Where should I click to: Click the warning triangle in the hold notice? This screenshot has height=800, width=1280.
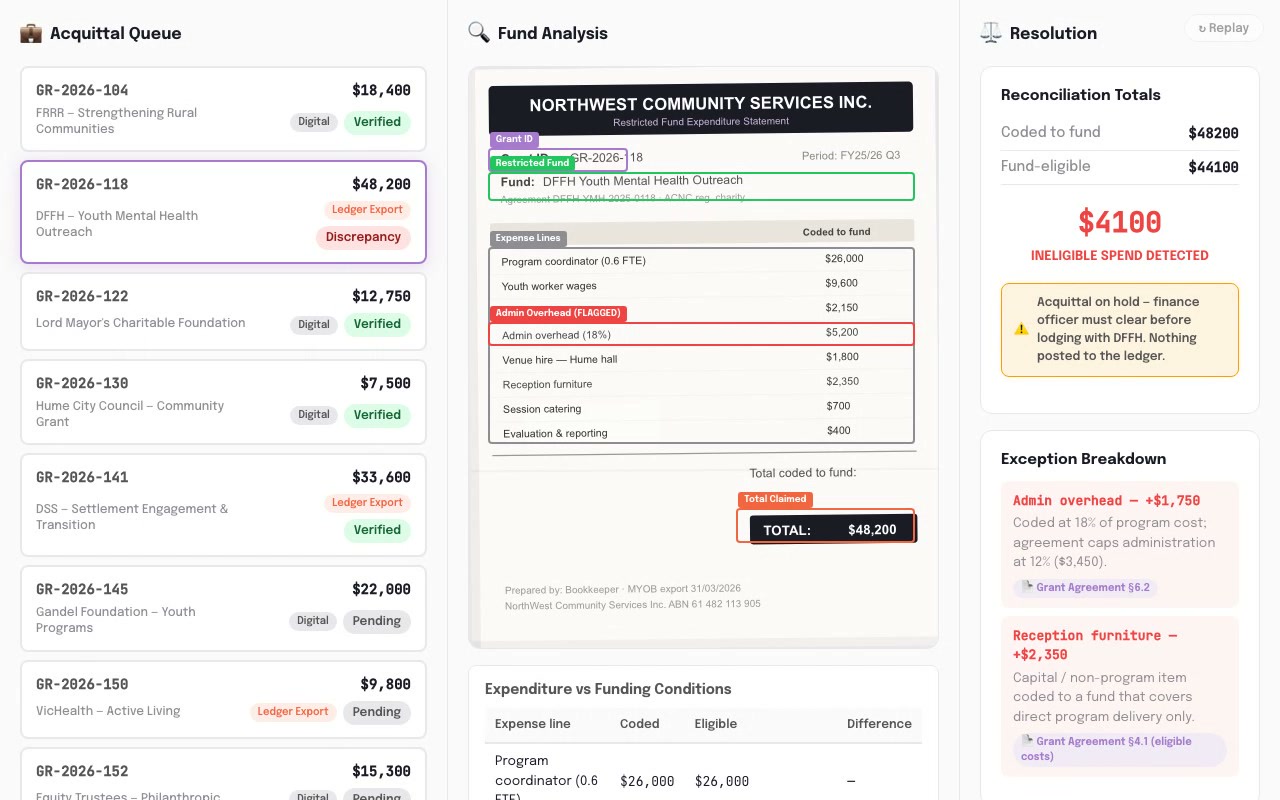click(1021, 329)
